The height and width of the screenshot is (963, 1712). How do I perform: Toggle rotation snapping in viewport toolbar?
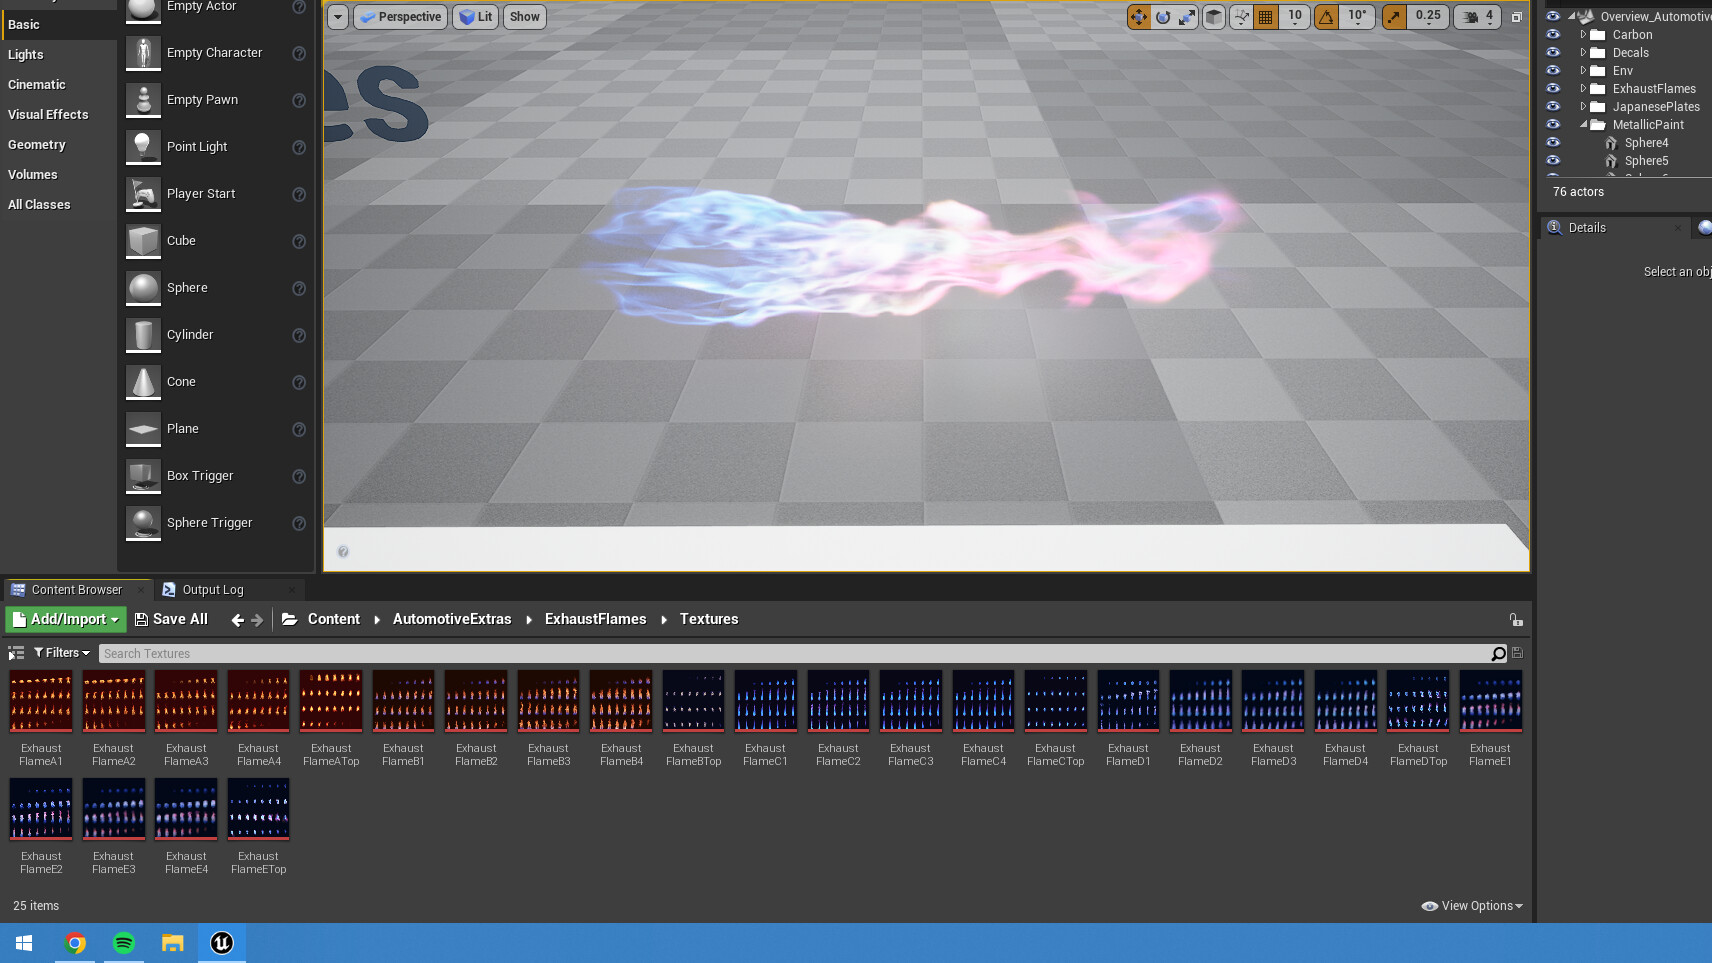1327,17
